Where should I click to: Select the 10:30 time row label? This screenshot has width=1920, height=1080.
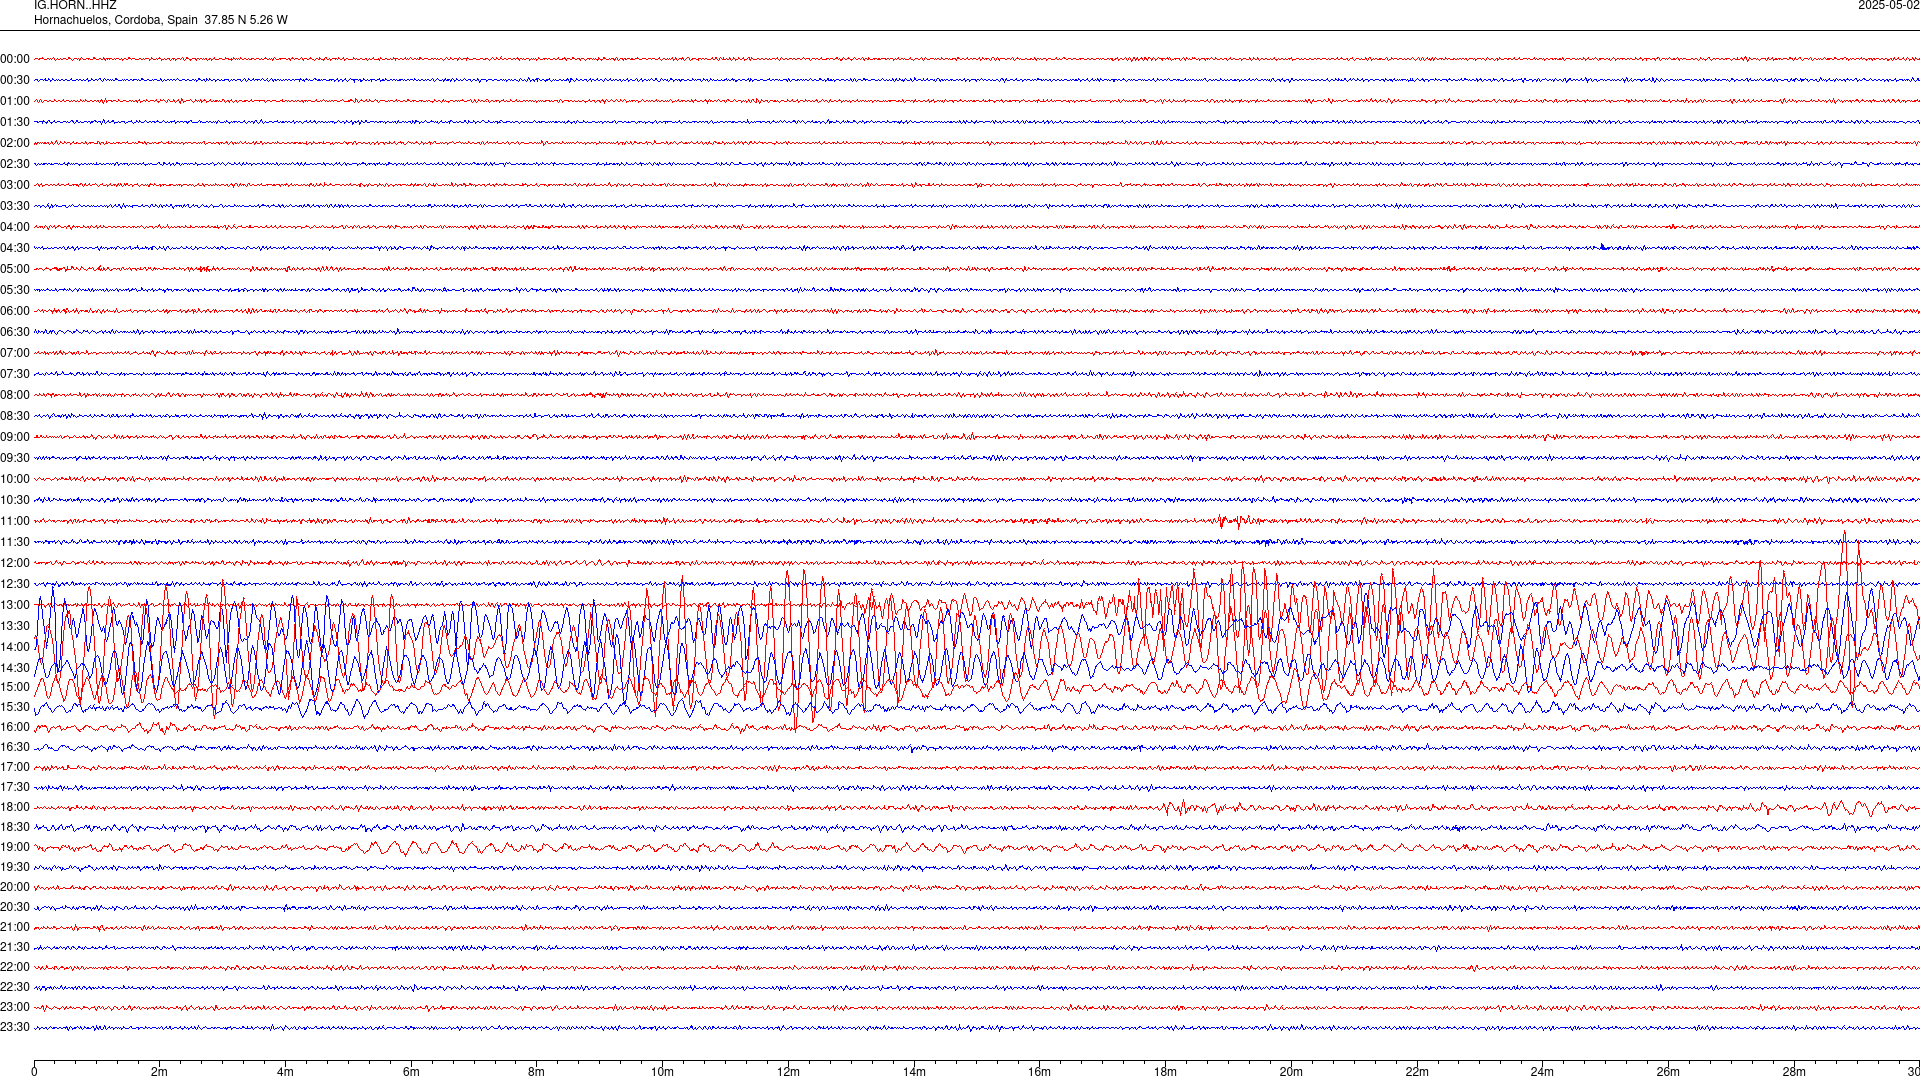click(15, 500)
